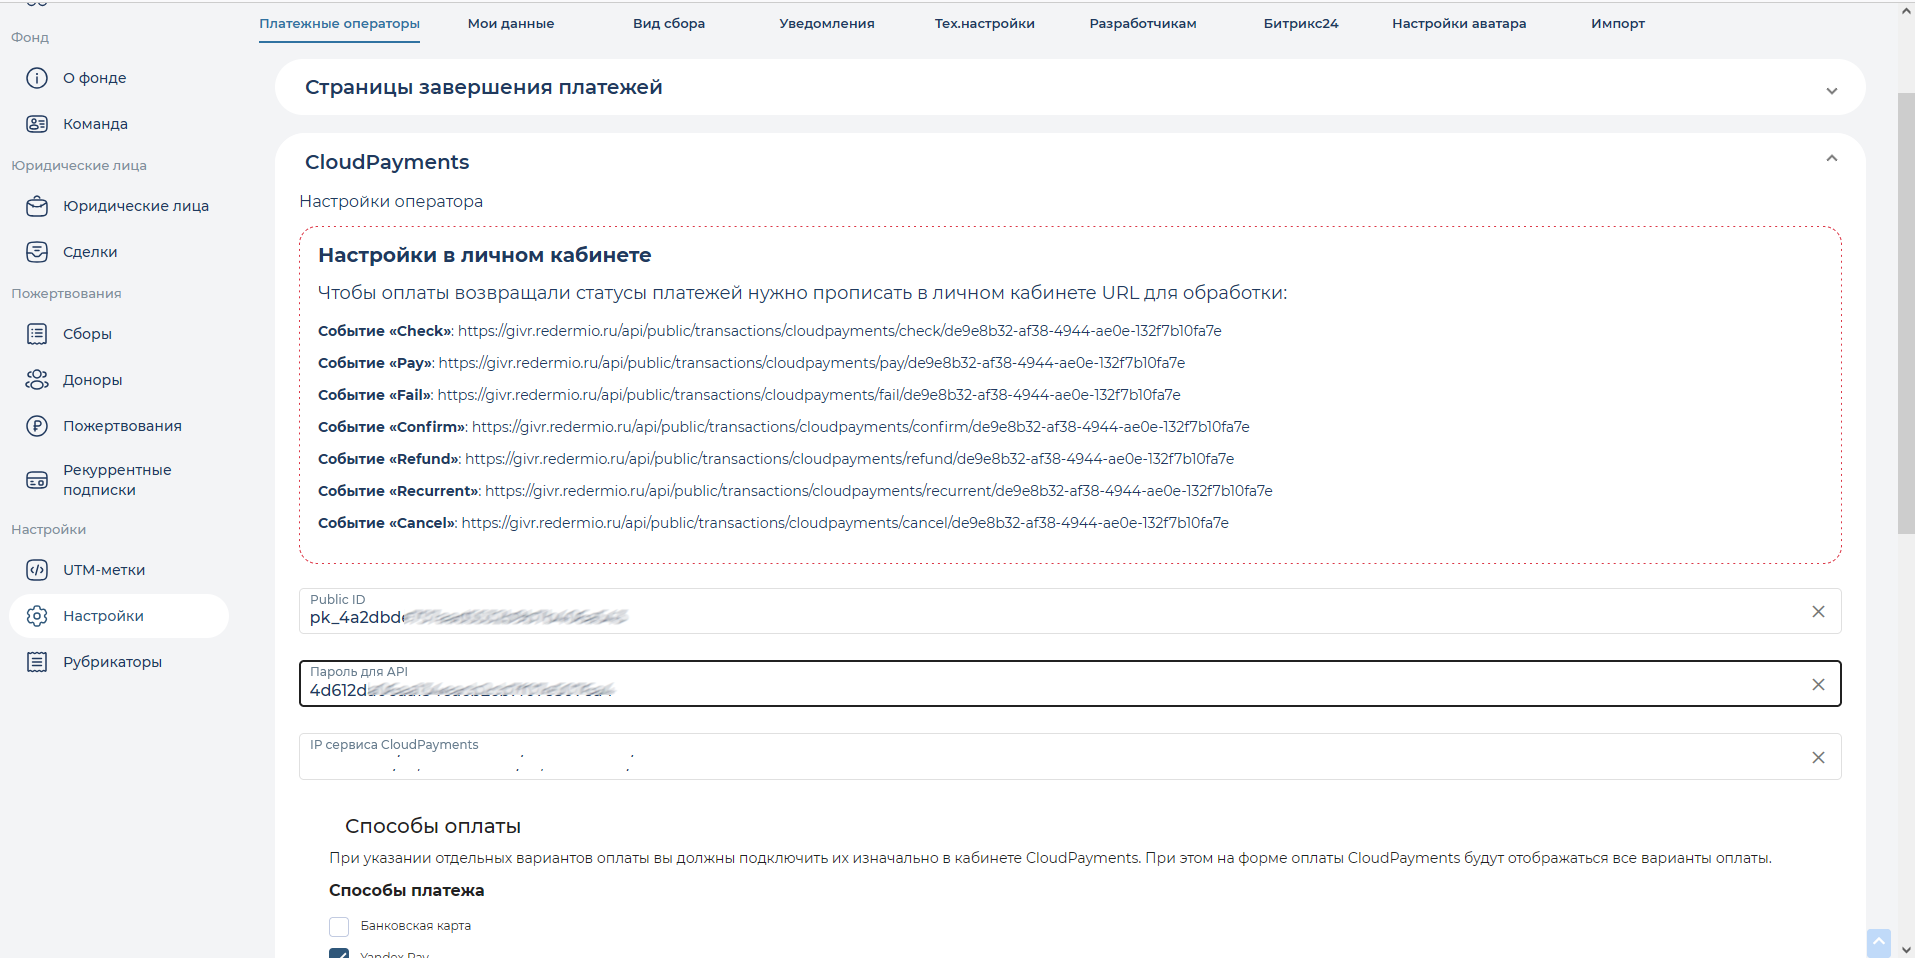Click the Пожертвования circle icon
This screenshot has height=958, width=1915.
pyautogui.click(x=37, y=426)
